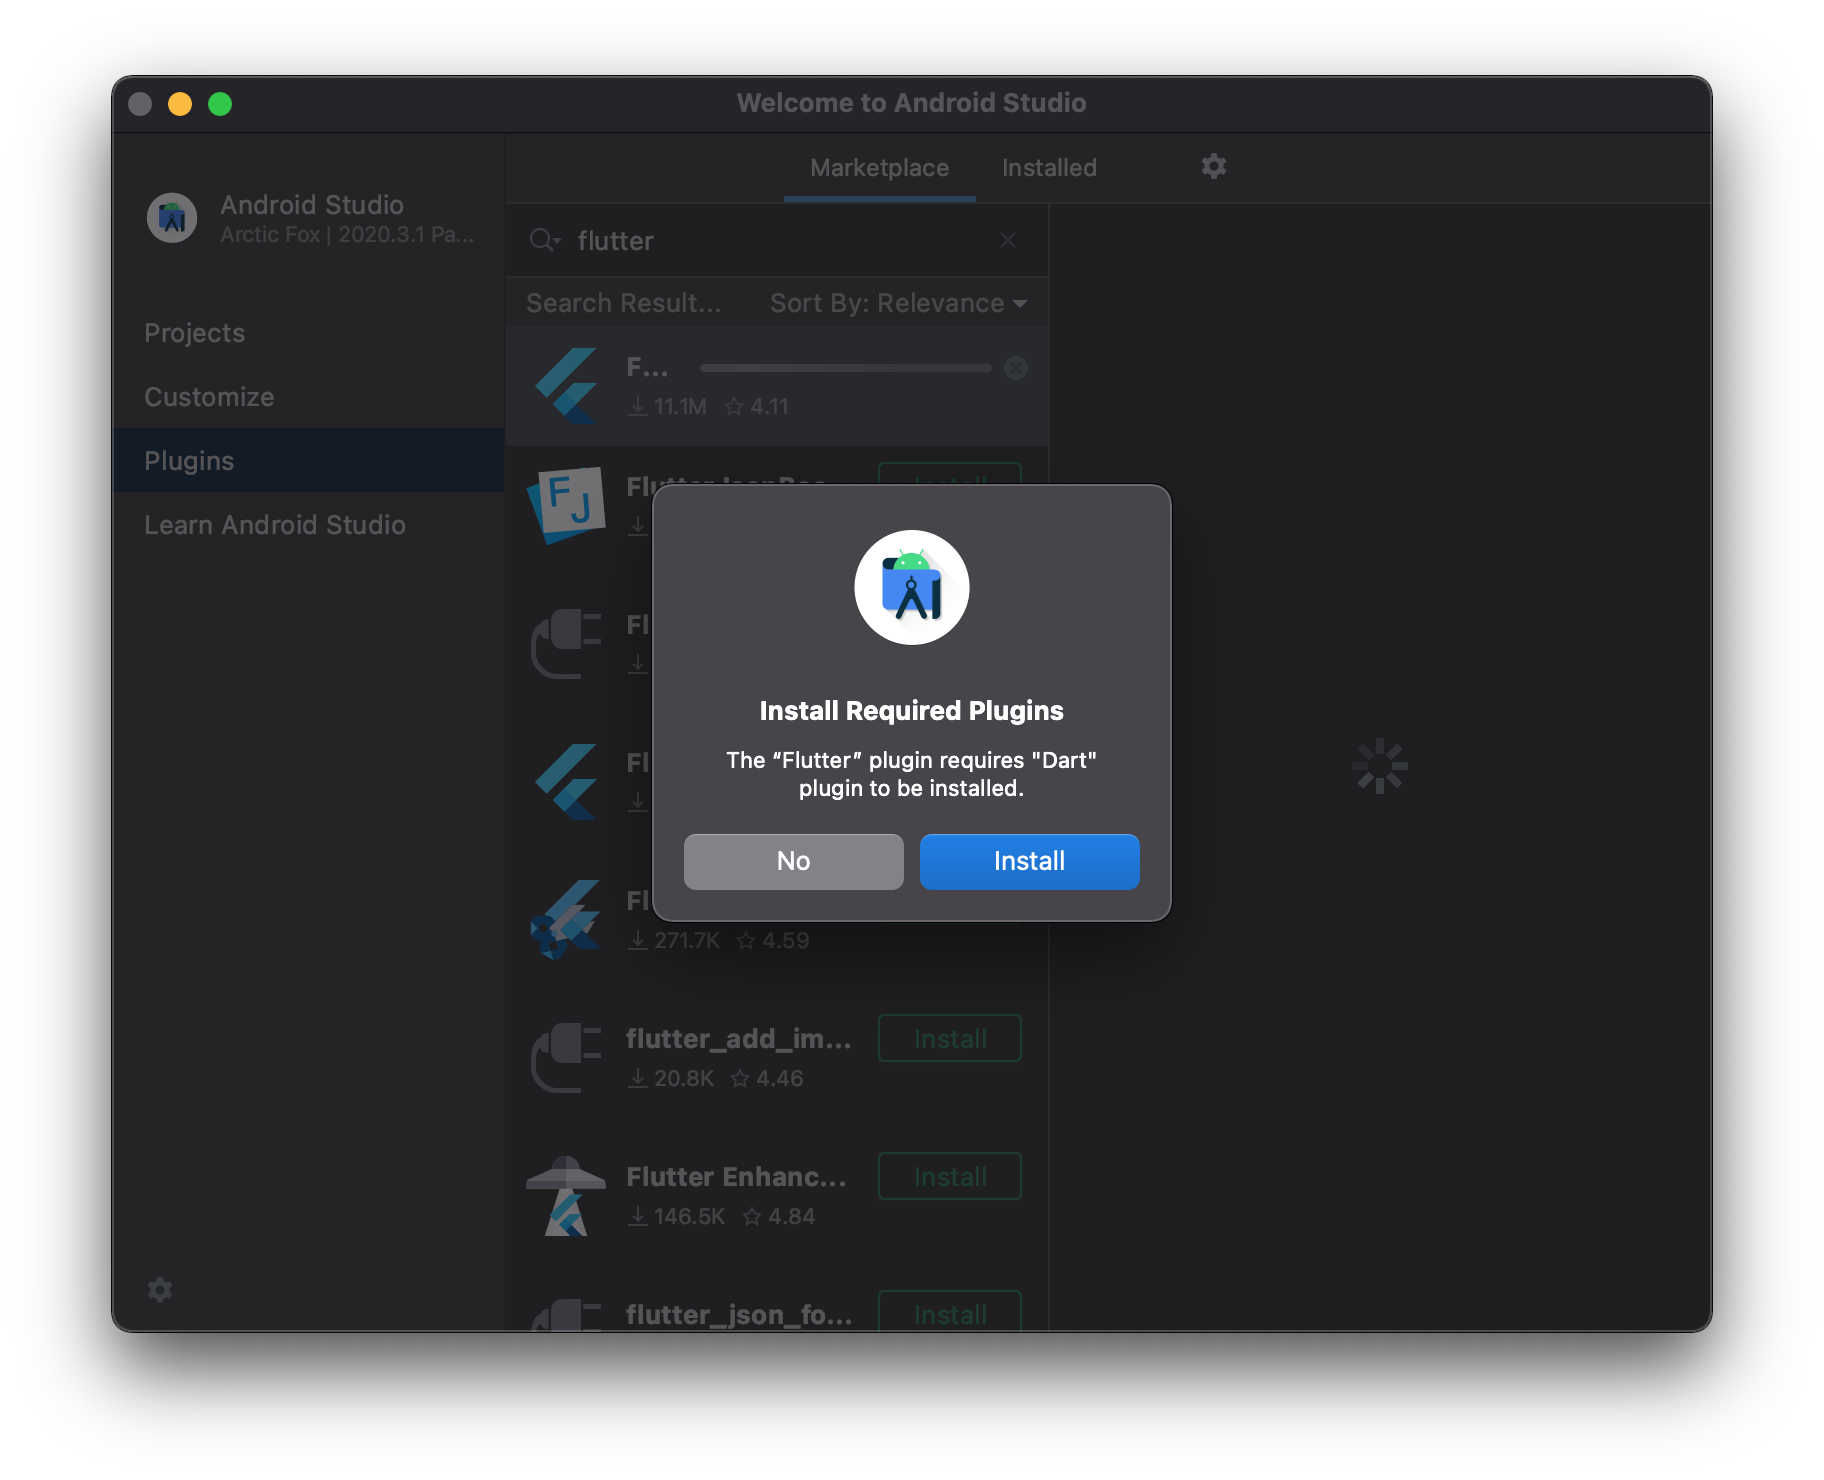Screen dimensions: 1824x1480
Task: Select the plugin icon with 271.7K downloads
Action: 566,920
